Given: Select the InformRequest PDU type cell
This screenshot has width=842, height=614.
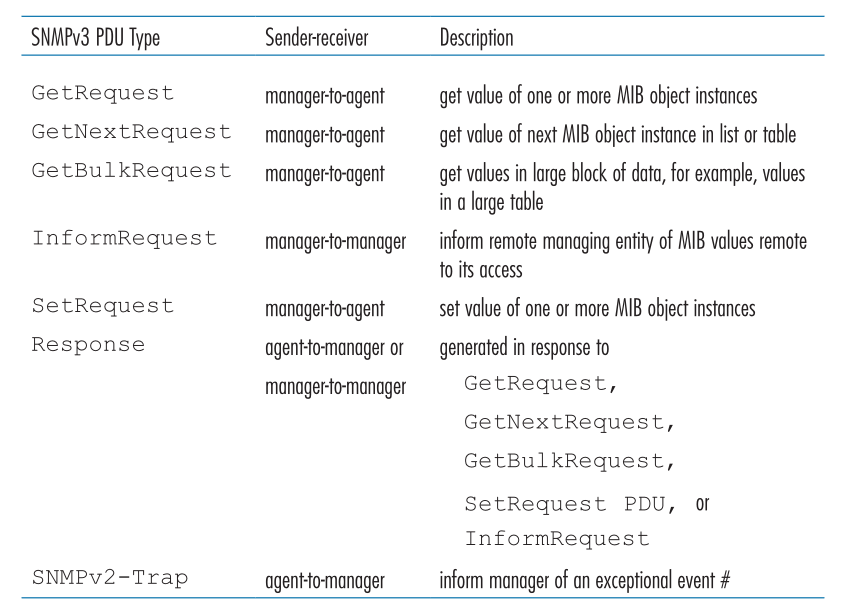Looking at the screenshot, I should click(125, 239).
